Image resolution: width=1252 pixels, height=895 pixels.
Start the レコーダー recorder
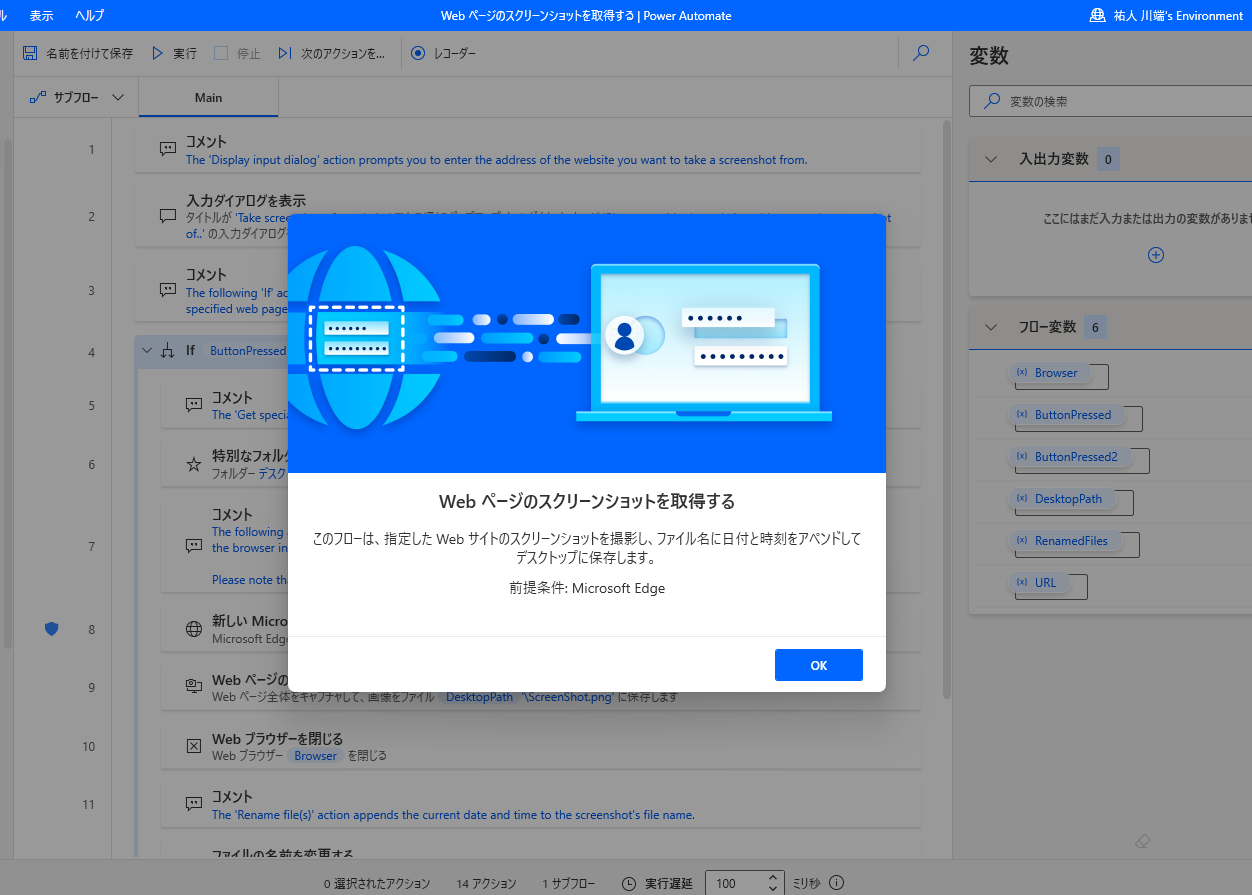click(x=443, y=53)
